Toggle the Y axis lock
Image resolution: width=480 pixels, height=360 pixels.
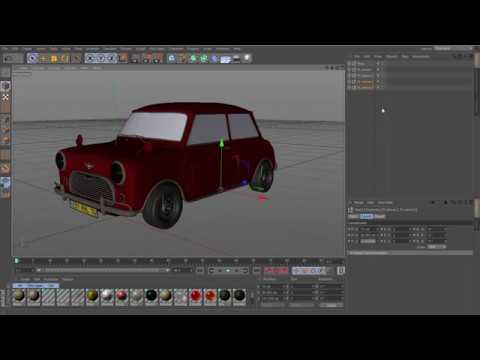101,59
